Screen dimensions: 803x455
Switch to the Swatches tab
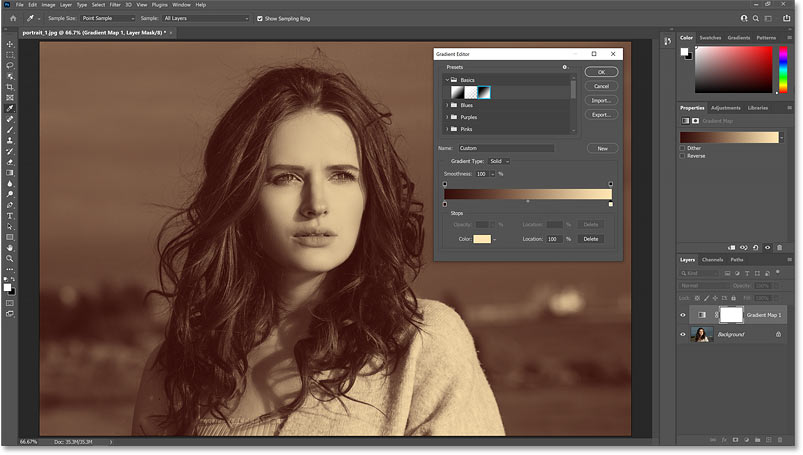point(710,38)
